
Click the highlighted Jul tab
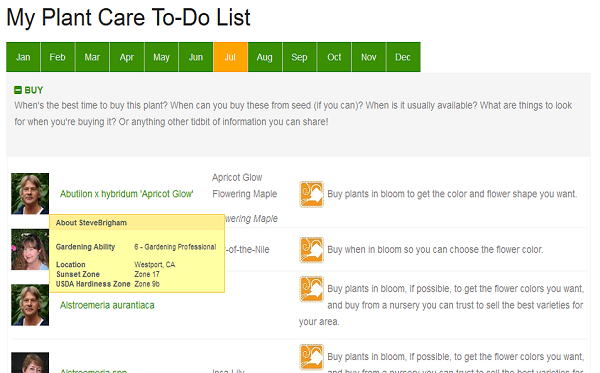click(230, 57)
